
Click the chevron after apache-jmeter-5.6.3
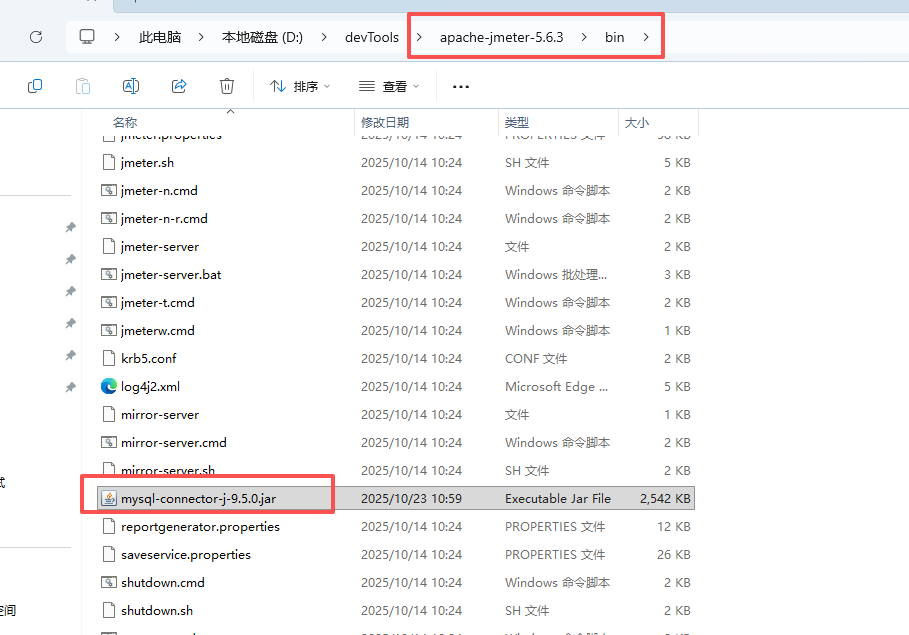(584, 36)
